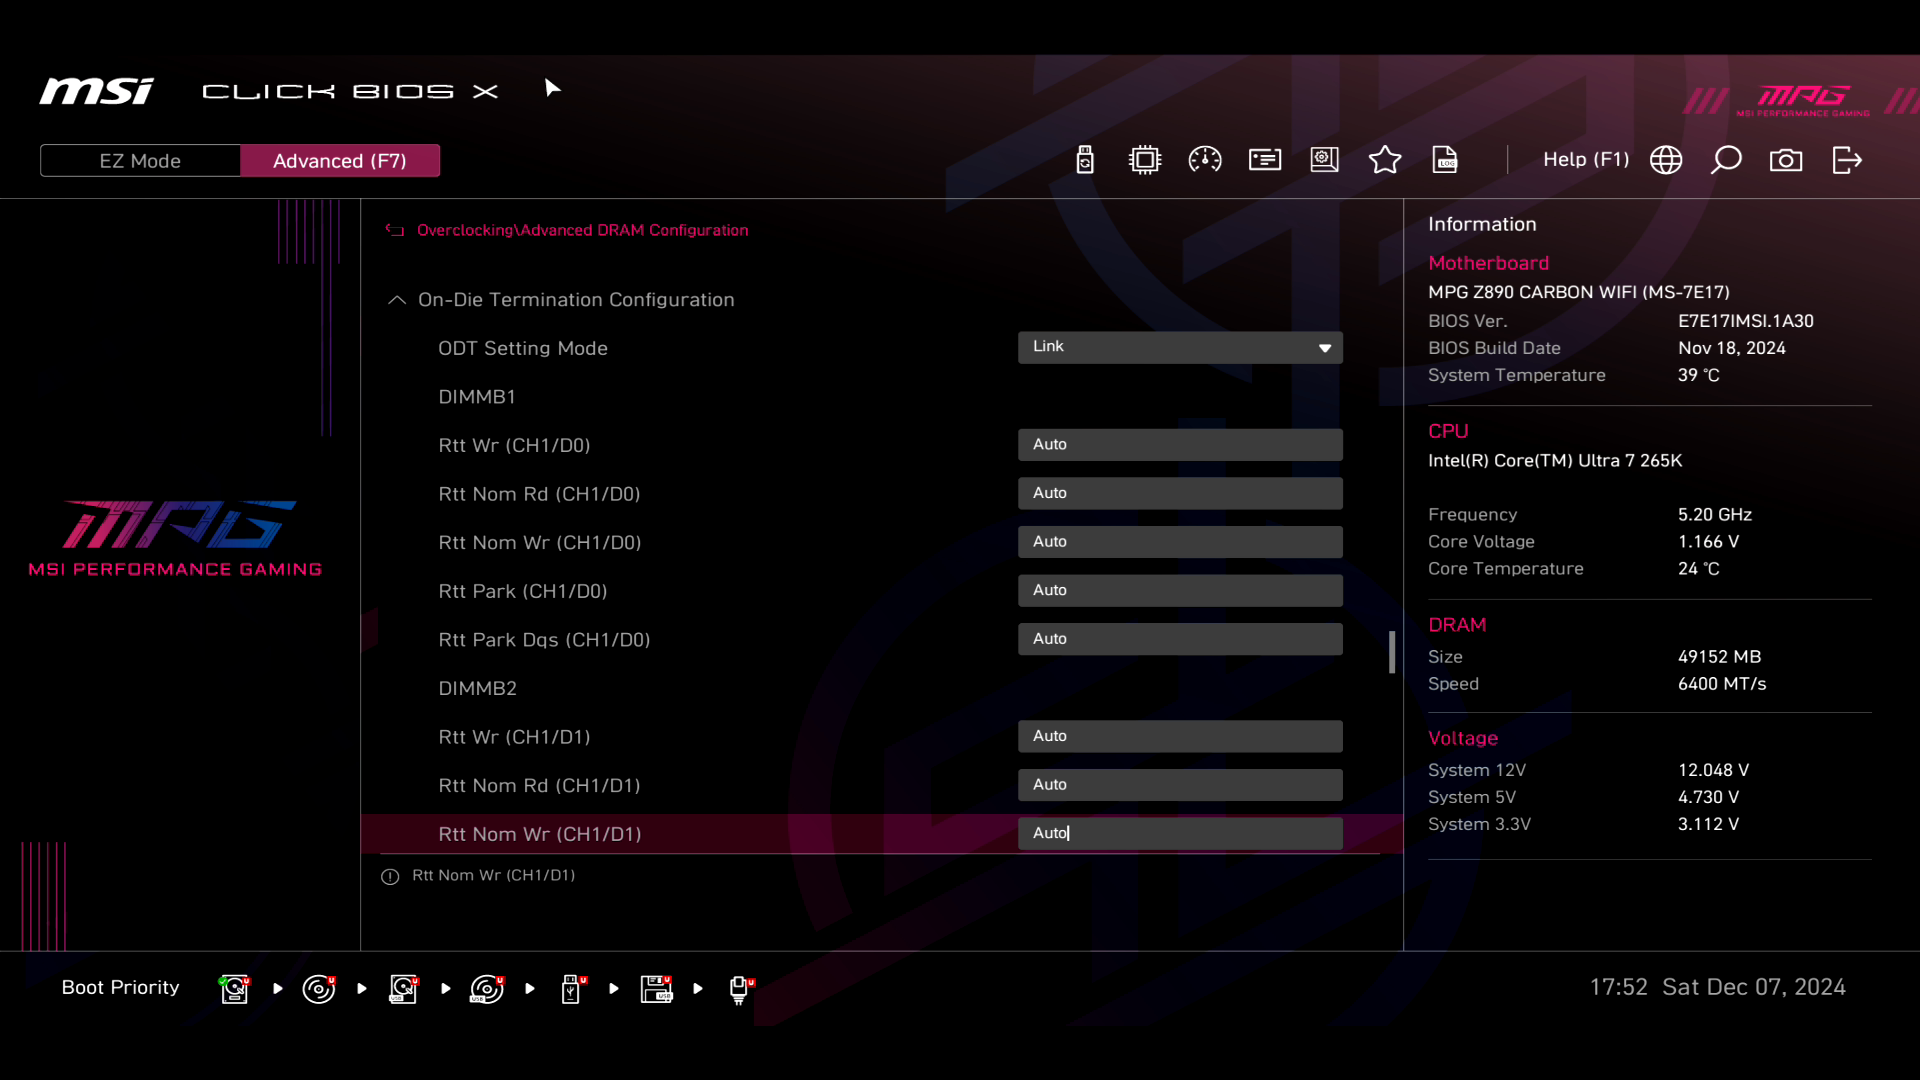This screenshot has height=1080, width=1920.
Task: Click the settings list scrollbar thumb
Action: pyautogui.click(x=1391, y=652)
